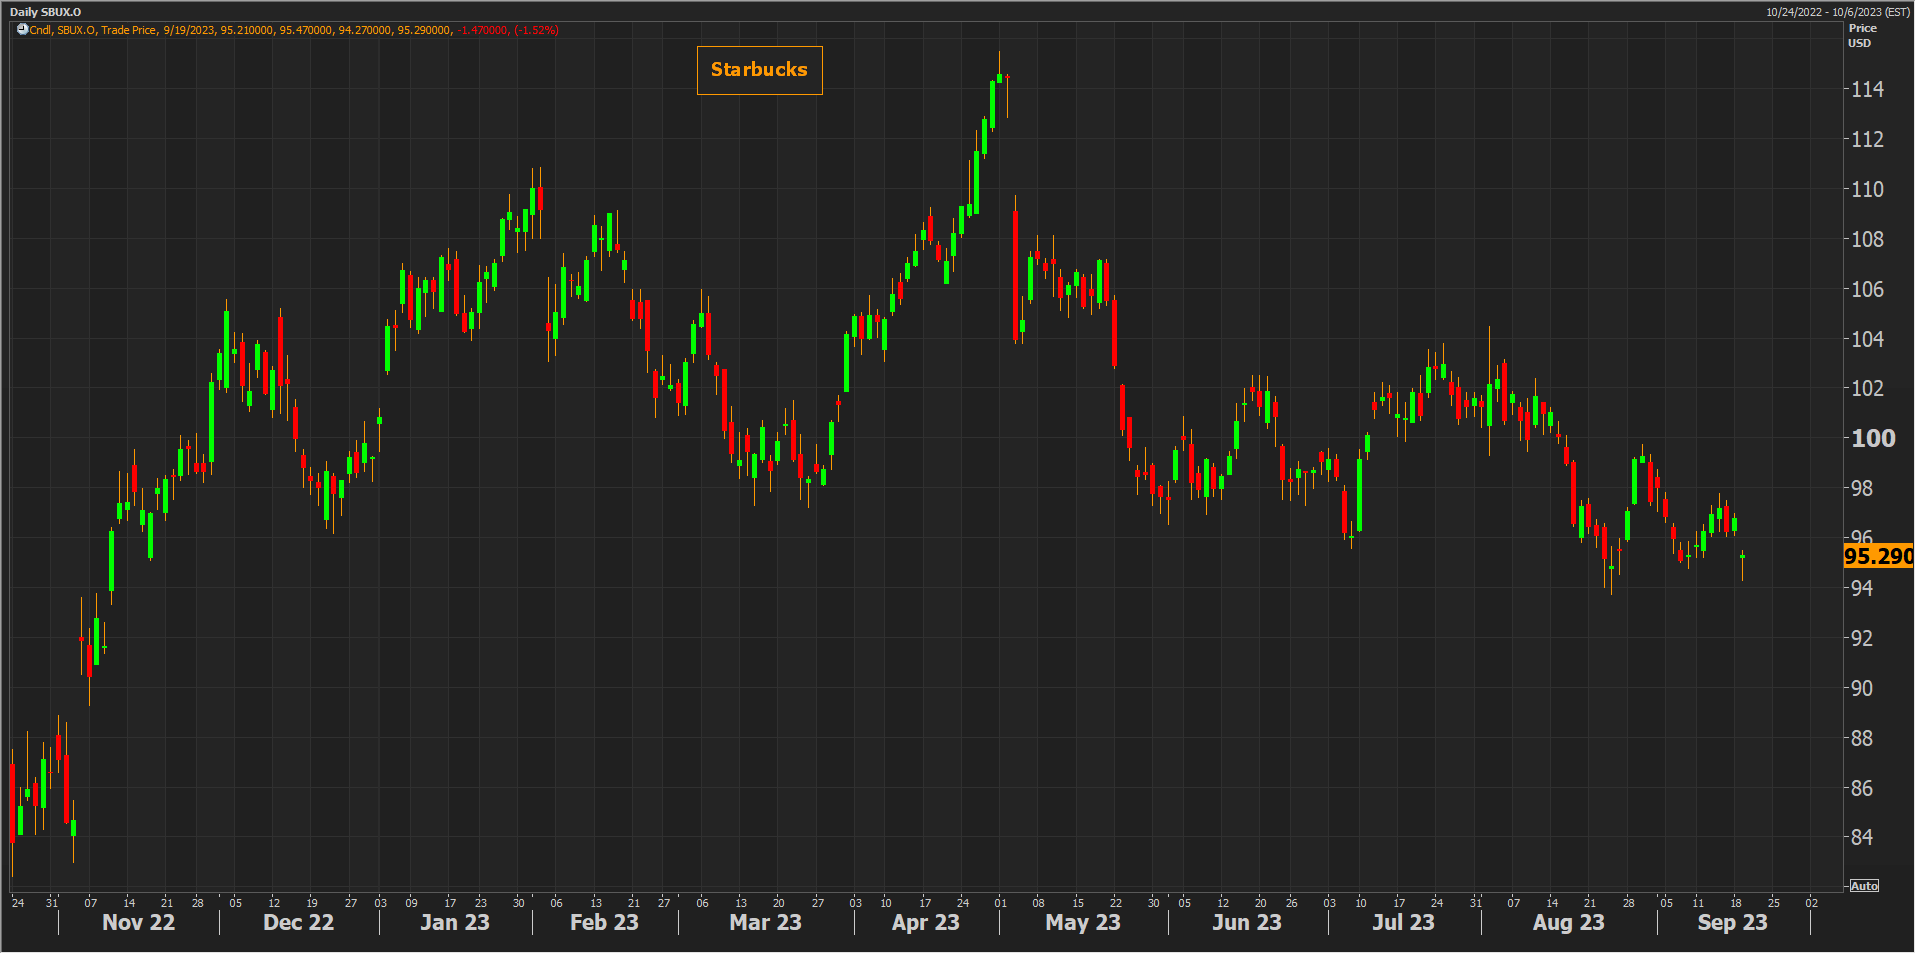This screenshot has width=1916, height=954.
Task: Click the red -1.470000 net change value
Action: [x=483, y=30]
